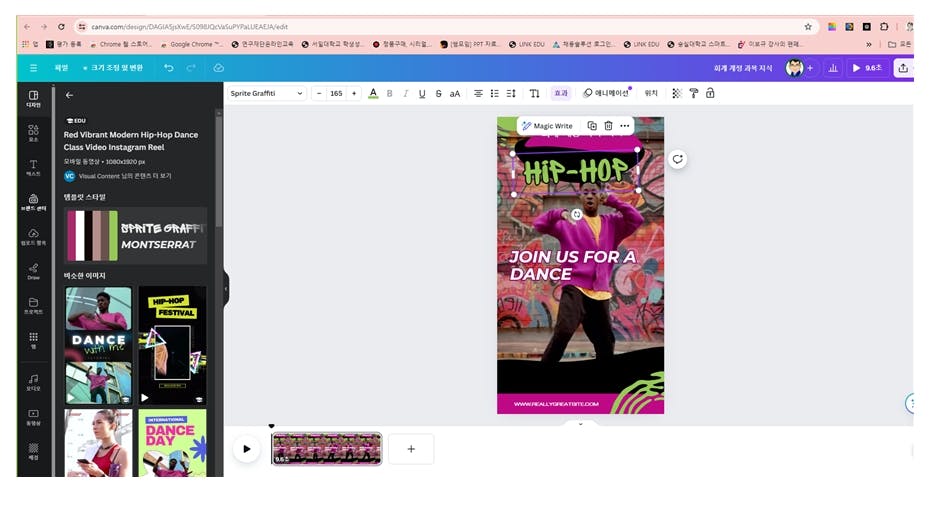
Task: Toggle italic formatting
Action: [406, 93]
